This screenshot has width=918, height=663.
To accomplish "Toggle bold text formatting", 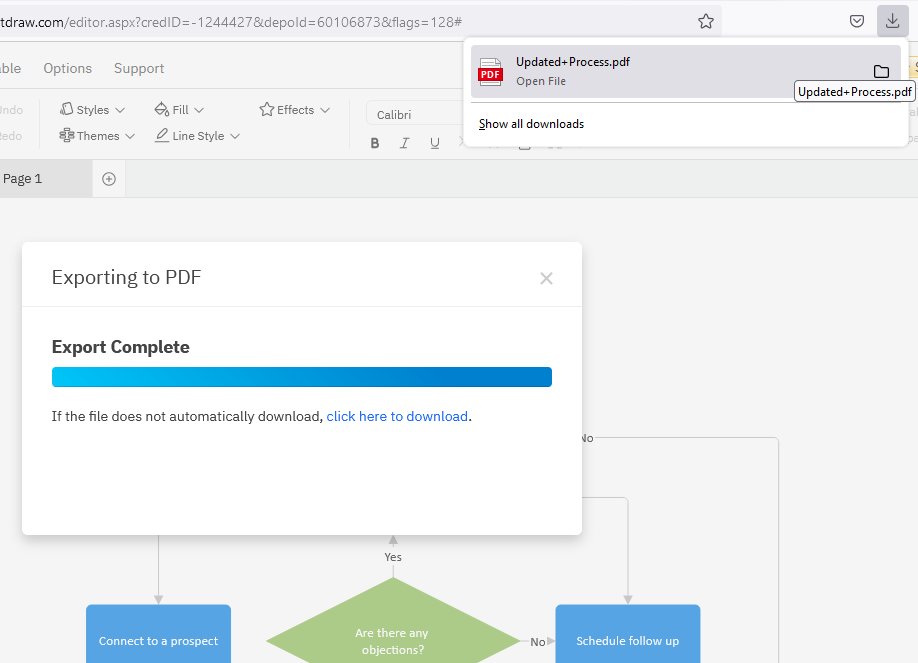I will click(x=375, y=143).
